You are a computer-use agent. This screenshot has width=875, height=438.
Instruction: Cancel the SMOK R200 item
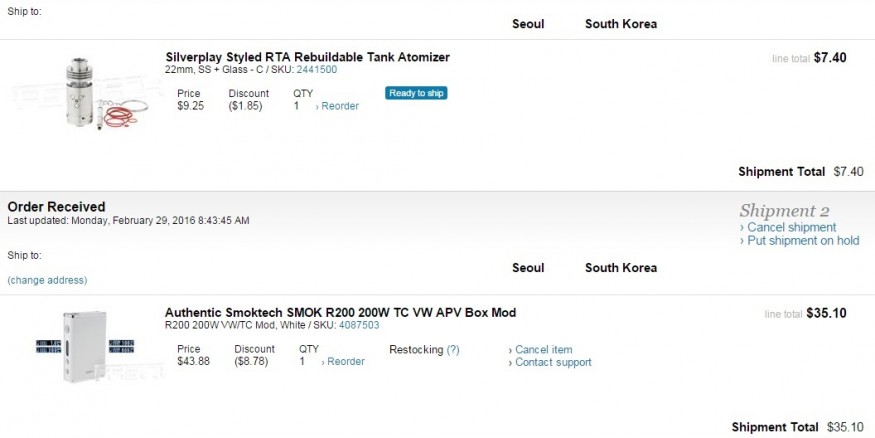coord(540,350)
